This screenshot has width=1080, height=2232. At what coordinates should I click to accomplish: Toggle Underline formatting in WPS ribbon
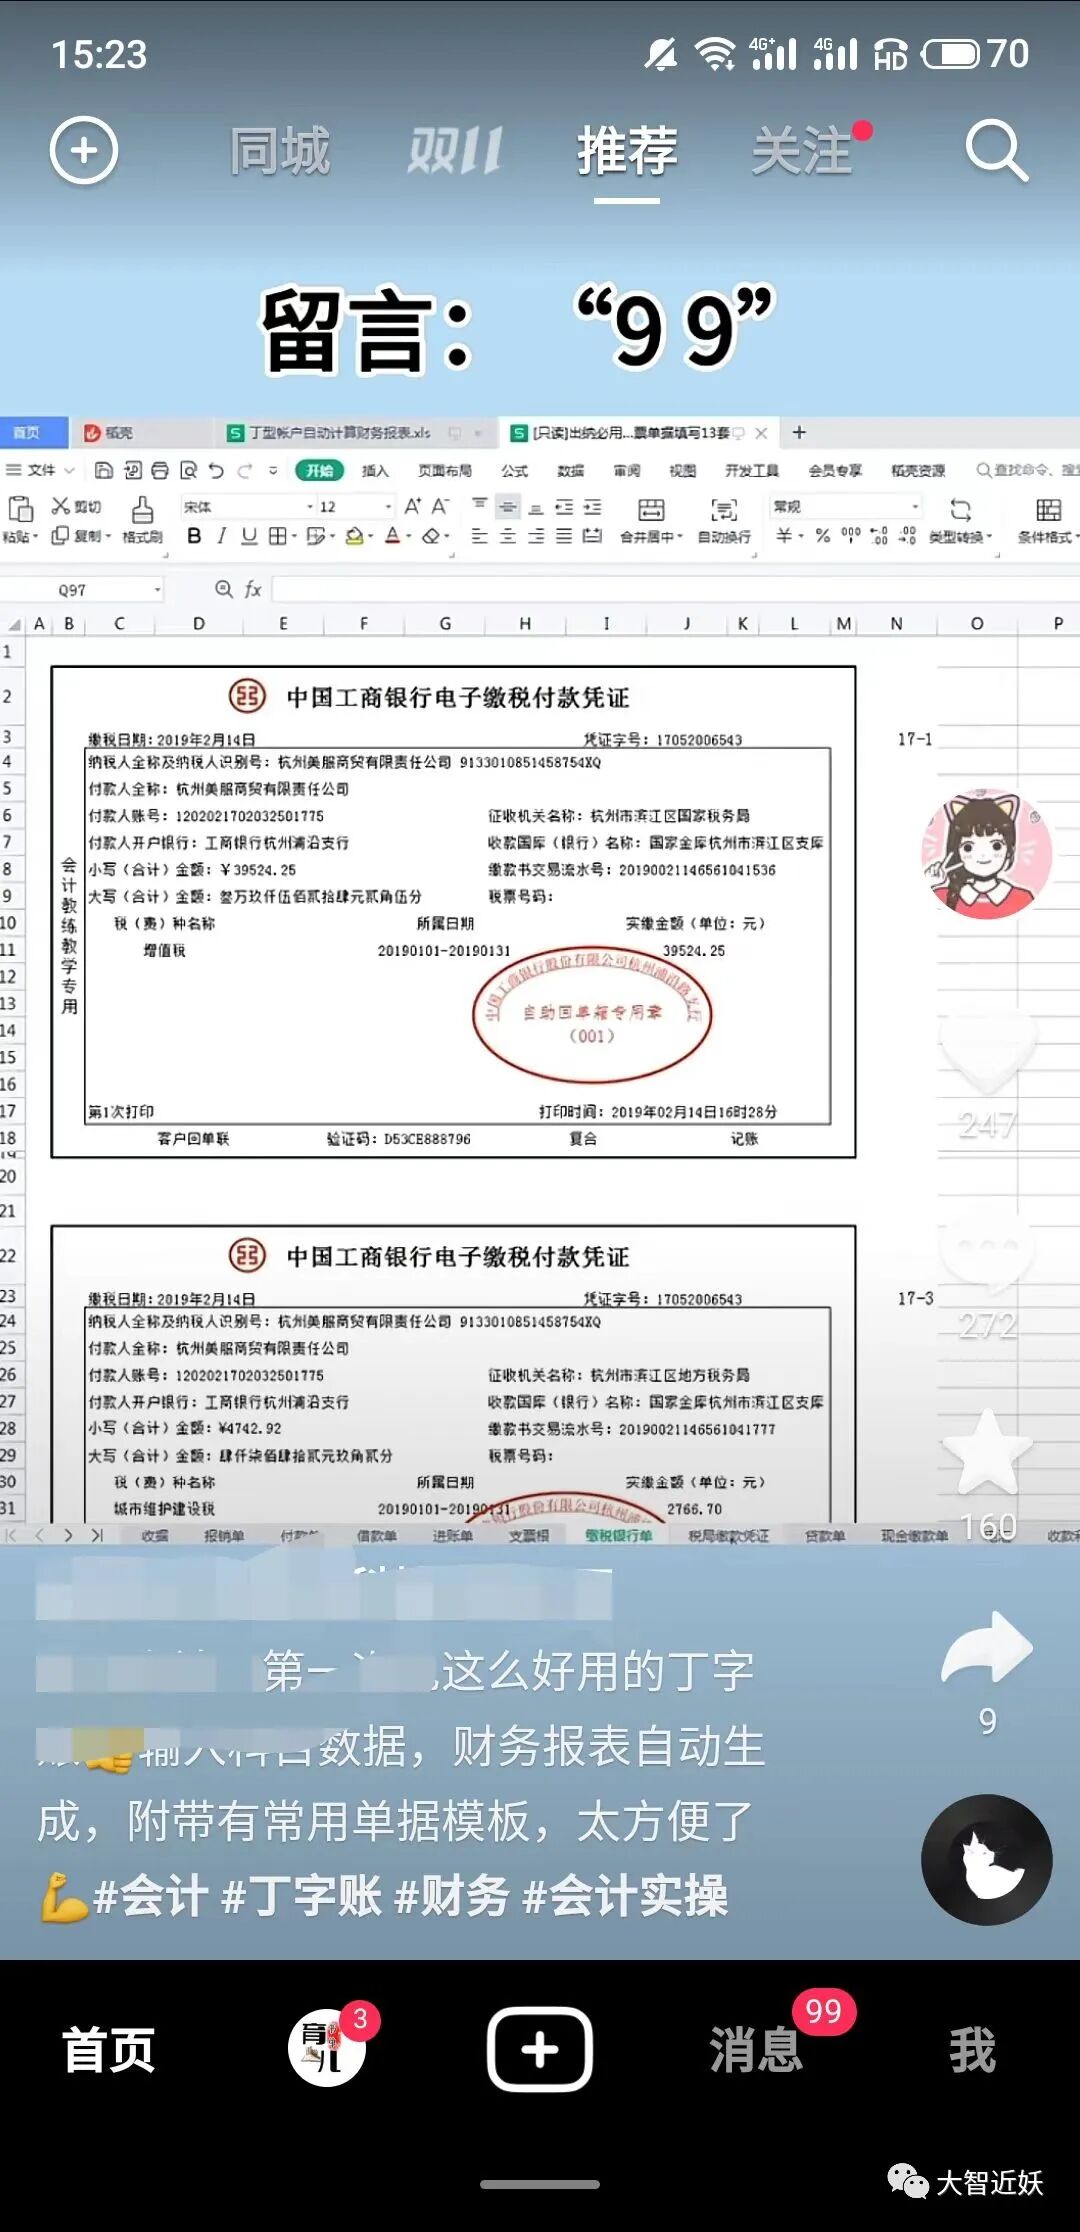tap(249, 536)
